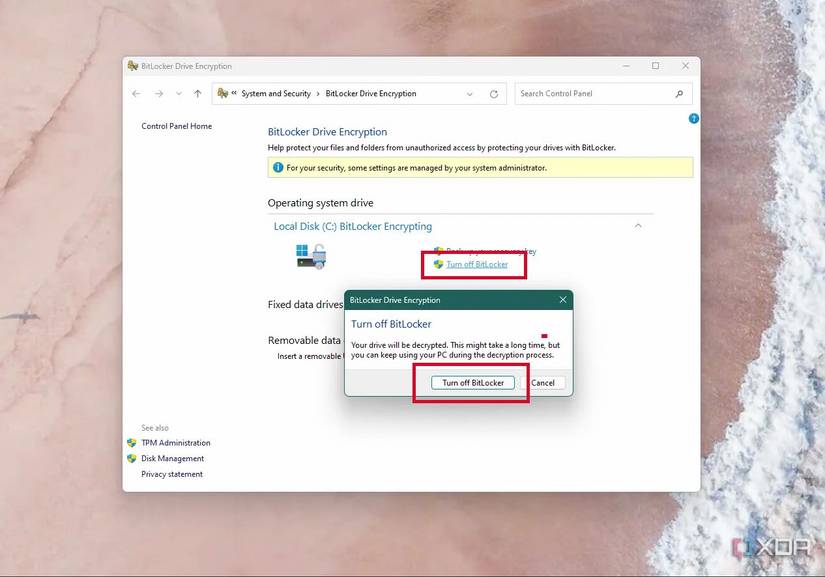This screenshot has width=825, height=577.
Task: Open recent pages dropdown beside navigation arrows
Action: pos(178,94)
